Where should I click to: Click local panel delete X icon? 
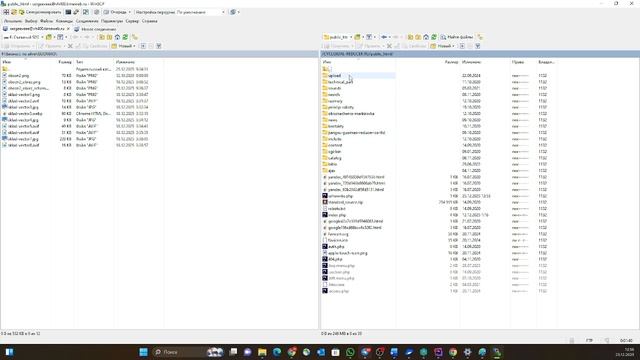tap(70, 46)
